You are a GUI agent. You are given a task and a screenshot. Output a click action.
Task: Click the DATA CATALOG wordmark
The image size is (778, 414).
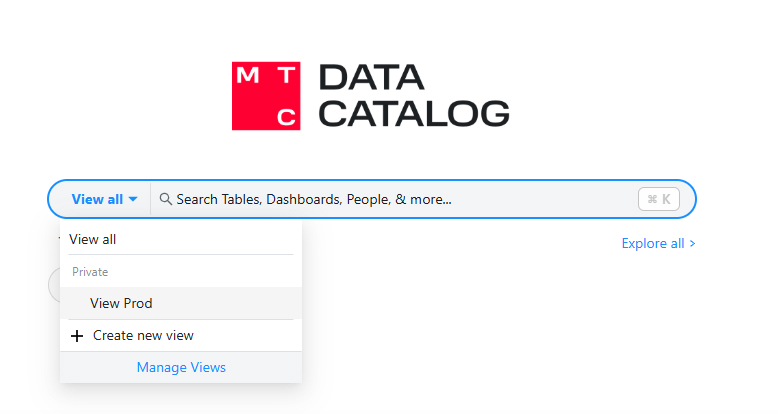[413, 96]
